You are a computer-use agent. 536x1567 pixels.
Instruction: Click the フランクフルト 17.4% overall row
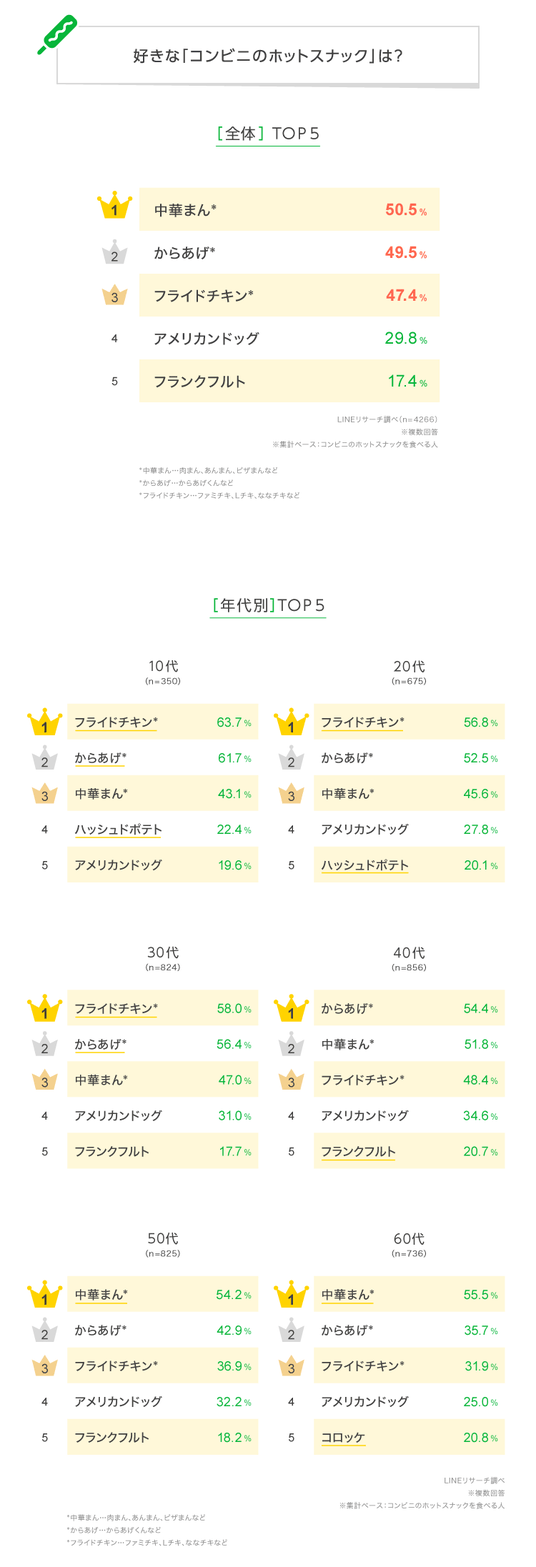[289, 381]
